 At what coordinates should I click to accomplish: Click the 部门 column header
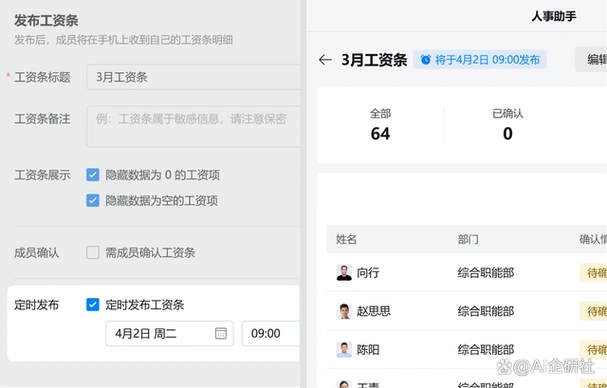[468, 239]
